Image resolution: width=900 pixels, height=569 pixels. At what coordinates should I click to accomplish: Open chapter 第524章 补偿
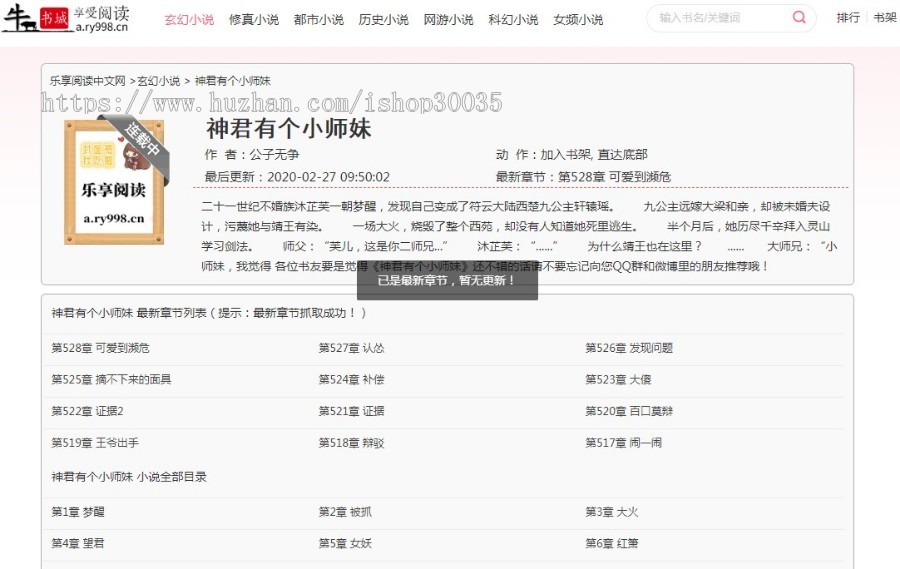[351, 380]
